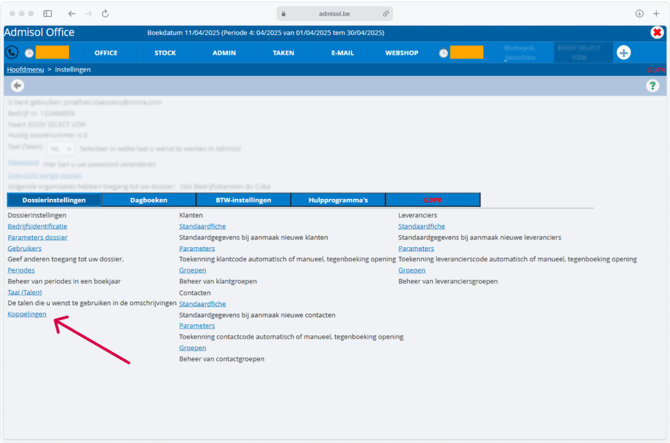Open Parameters under Leveranciers

point(416,249)
